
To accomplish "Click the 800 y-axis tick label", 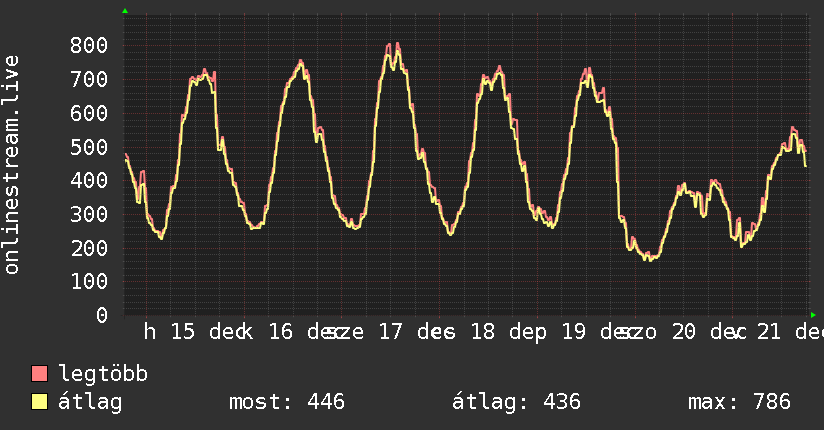I will pyautogui.click(x=89, y=45).
